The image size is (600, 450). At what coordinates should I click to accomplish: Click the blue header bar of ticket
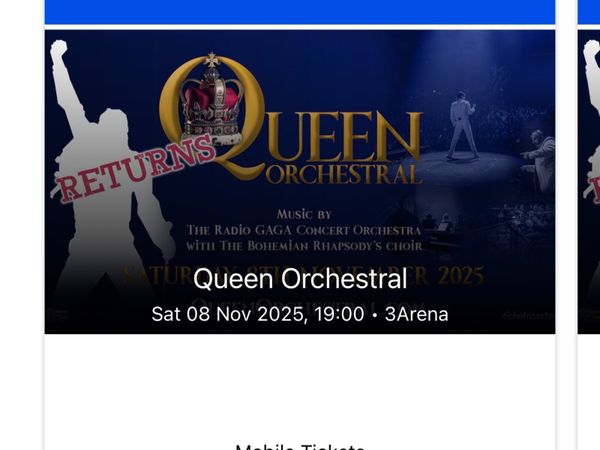(x=300, y=12)
